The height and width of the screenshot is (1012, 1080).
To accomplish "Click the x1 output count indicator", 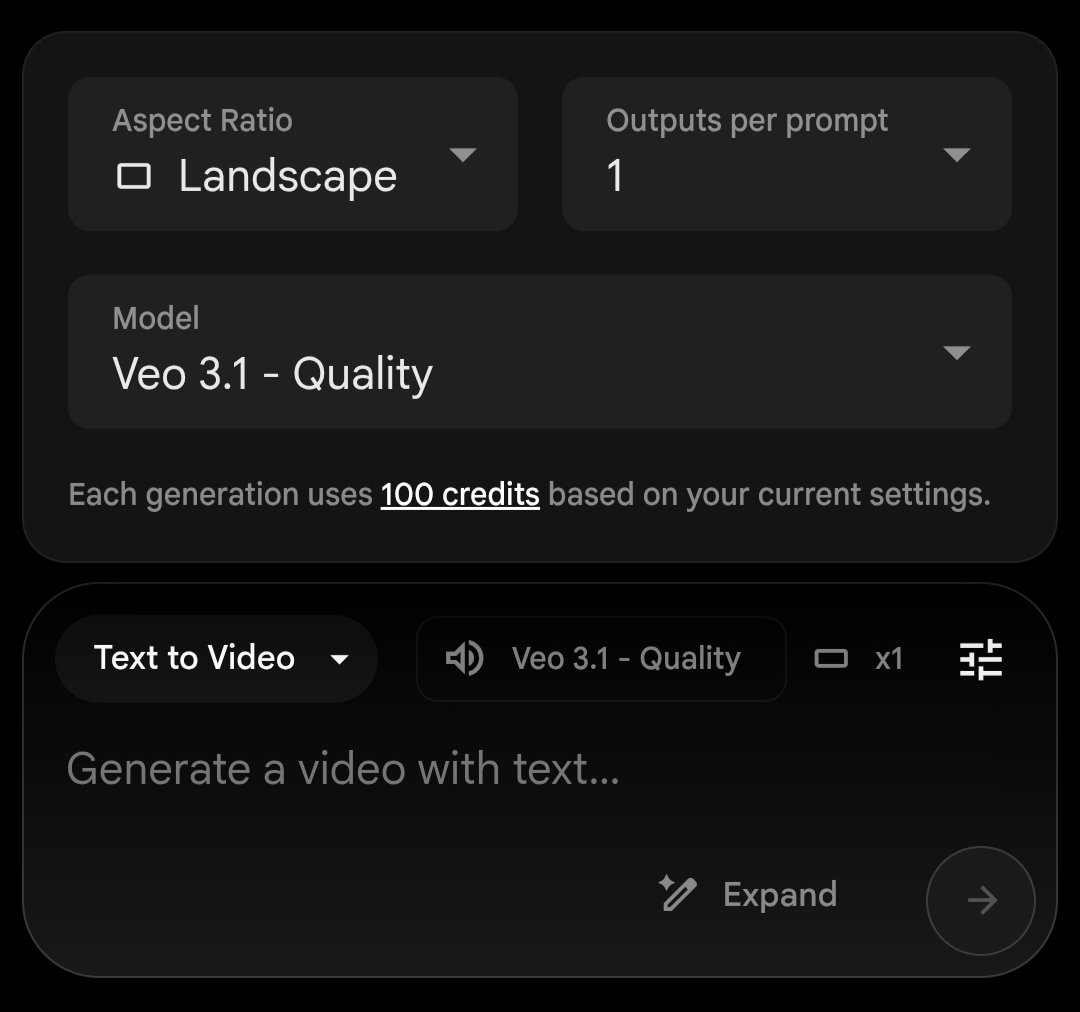I will 889,659.
